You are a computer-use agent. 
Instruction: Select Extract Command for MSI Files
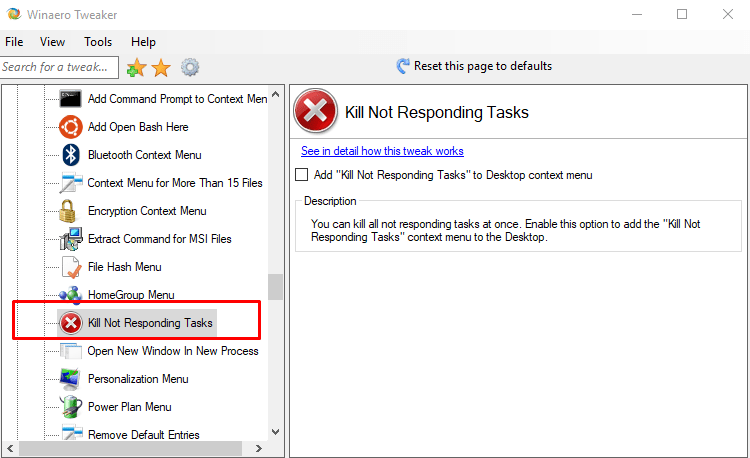tap(159, 239)
